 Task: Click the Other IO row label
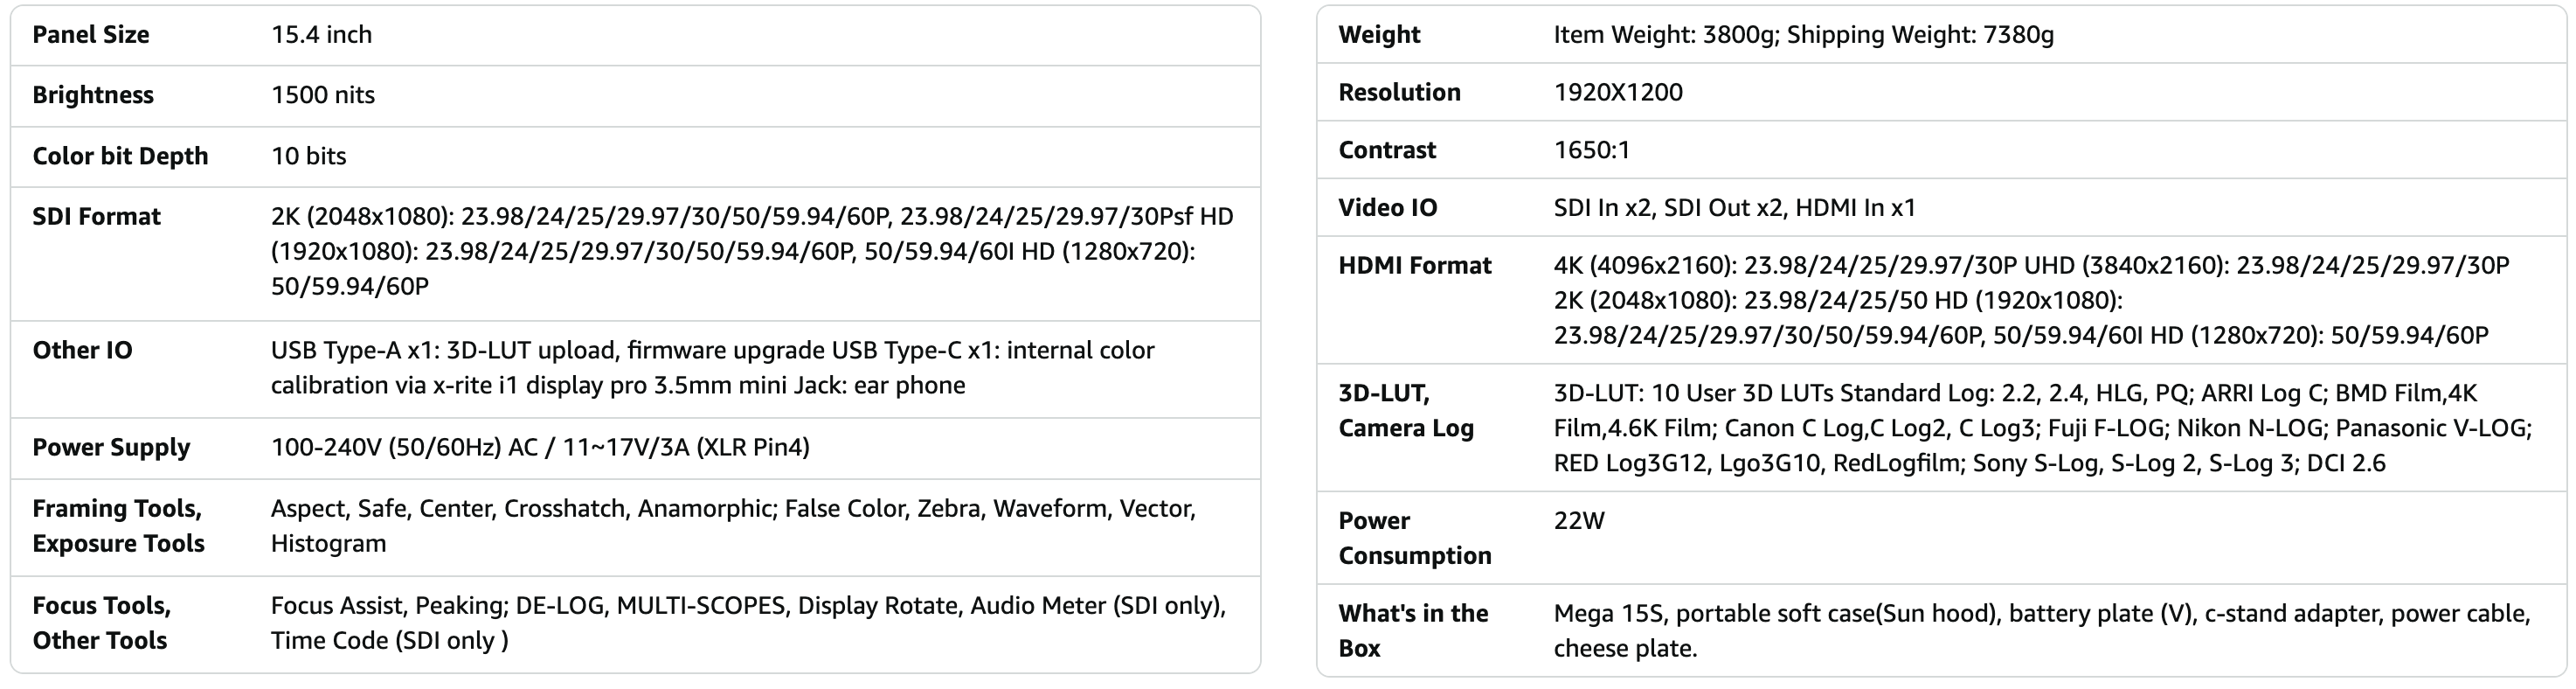tap(82, 351)
